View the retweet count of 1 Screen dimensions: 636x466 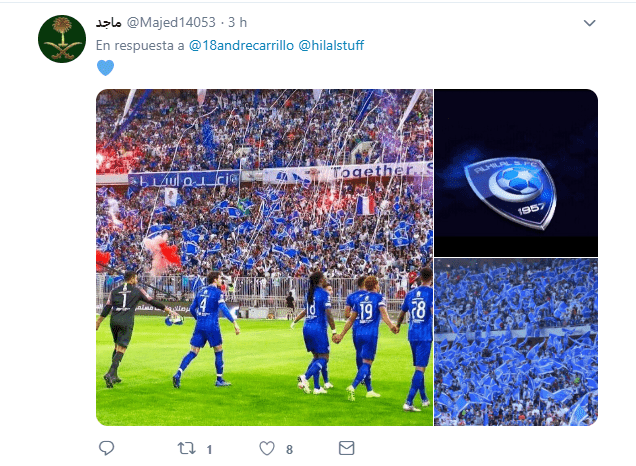point(209,449)
